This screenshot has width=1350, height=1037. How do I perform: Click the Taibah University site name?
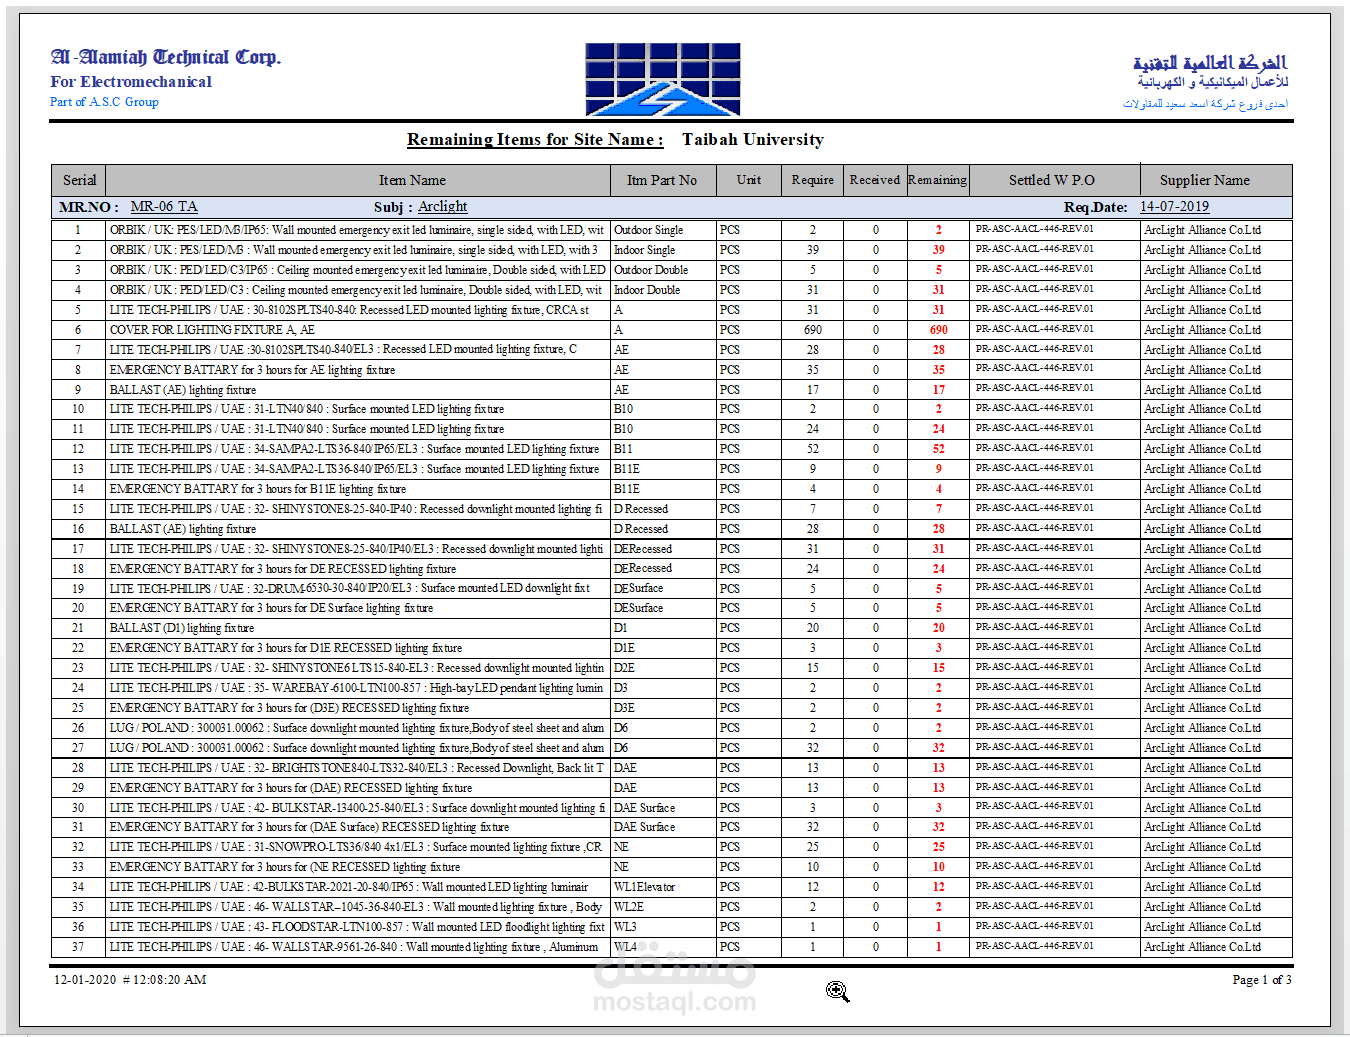[x=753, y=140]
